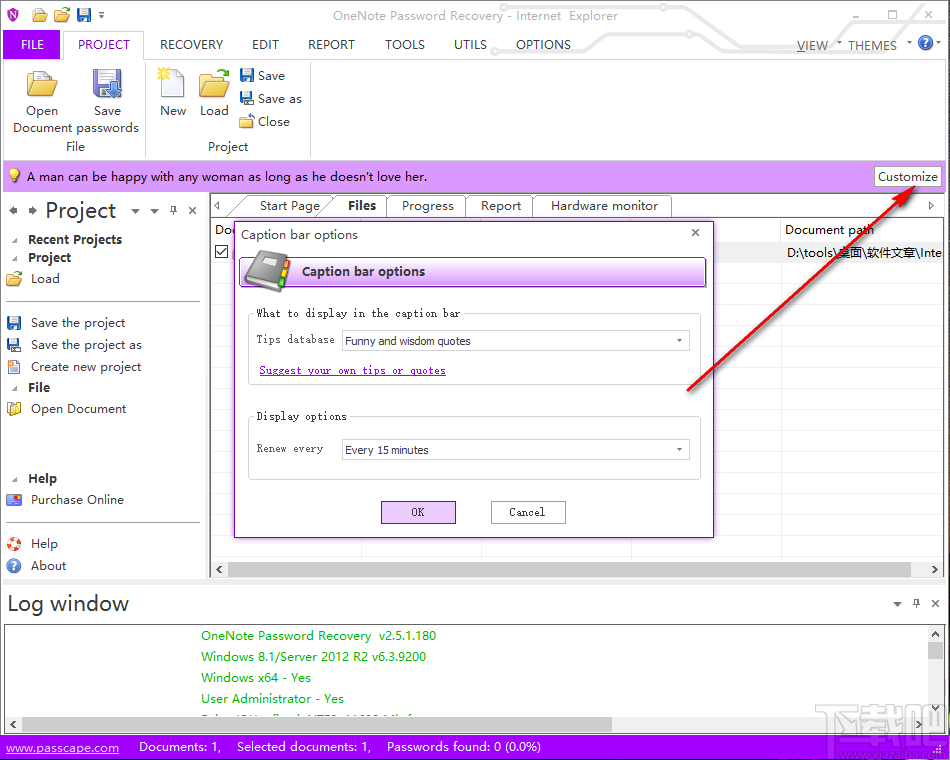The image size is (950, 760).
Task: Click the Load project folder icon
Action: click(x=213, y=88)
